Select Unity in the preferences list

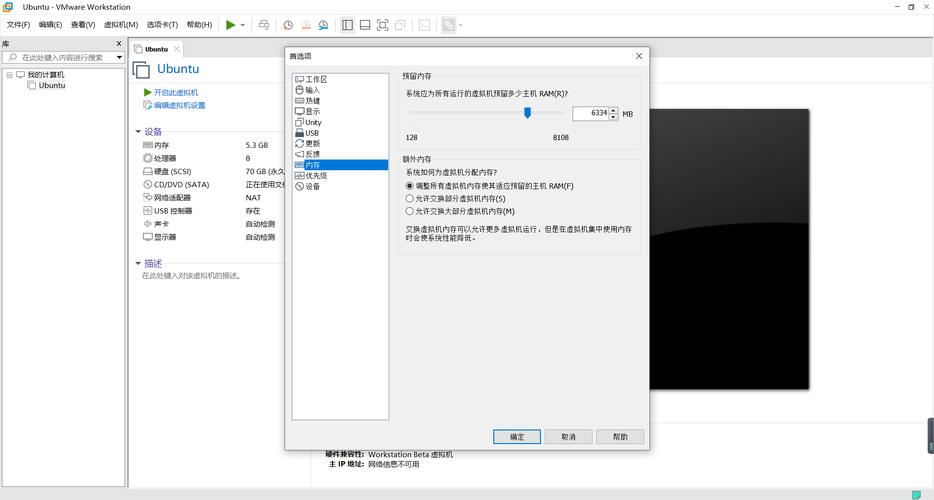tap(313, 122)
